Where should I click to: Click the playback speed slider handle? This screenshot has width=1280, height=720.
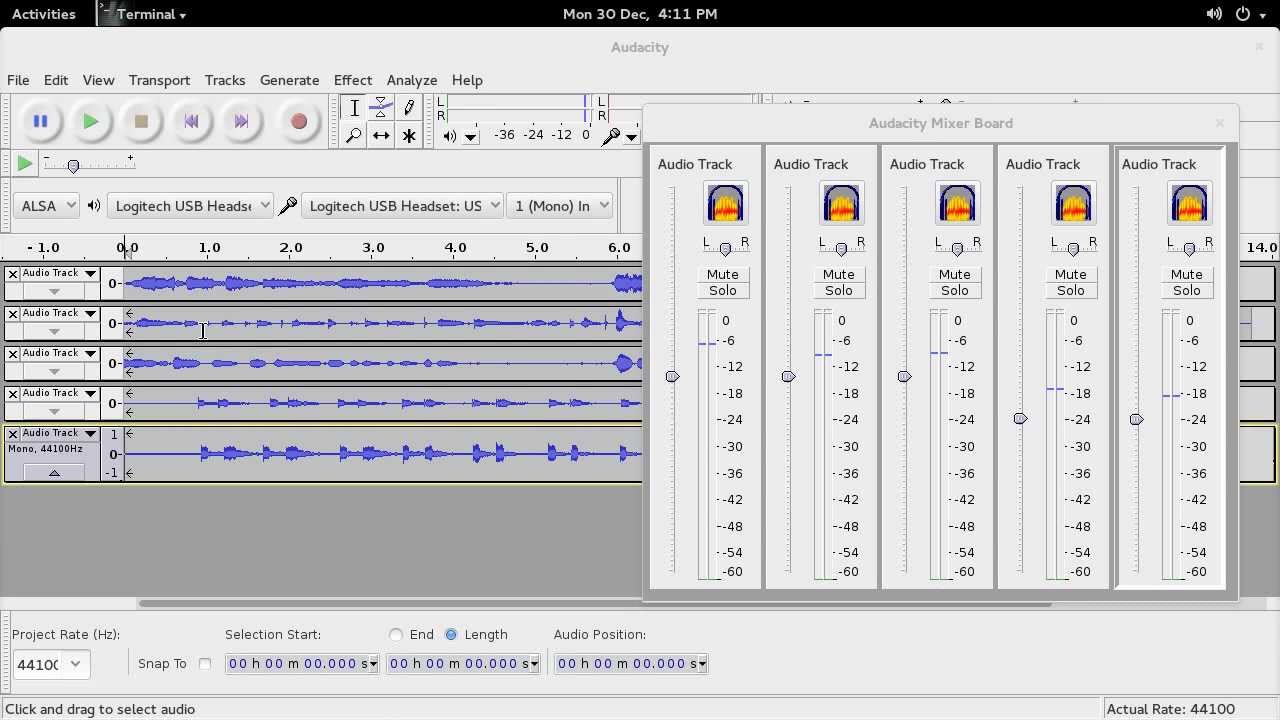pos(73,166)
